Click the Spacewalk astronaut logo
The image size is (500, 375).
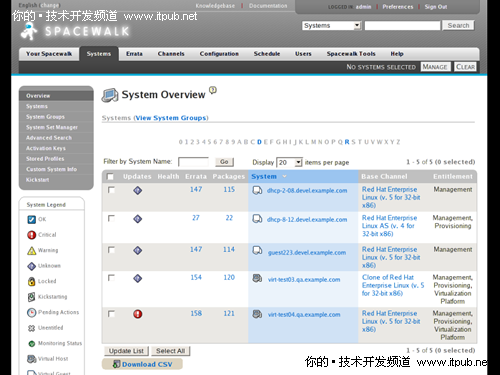(x=29, y=32)
